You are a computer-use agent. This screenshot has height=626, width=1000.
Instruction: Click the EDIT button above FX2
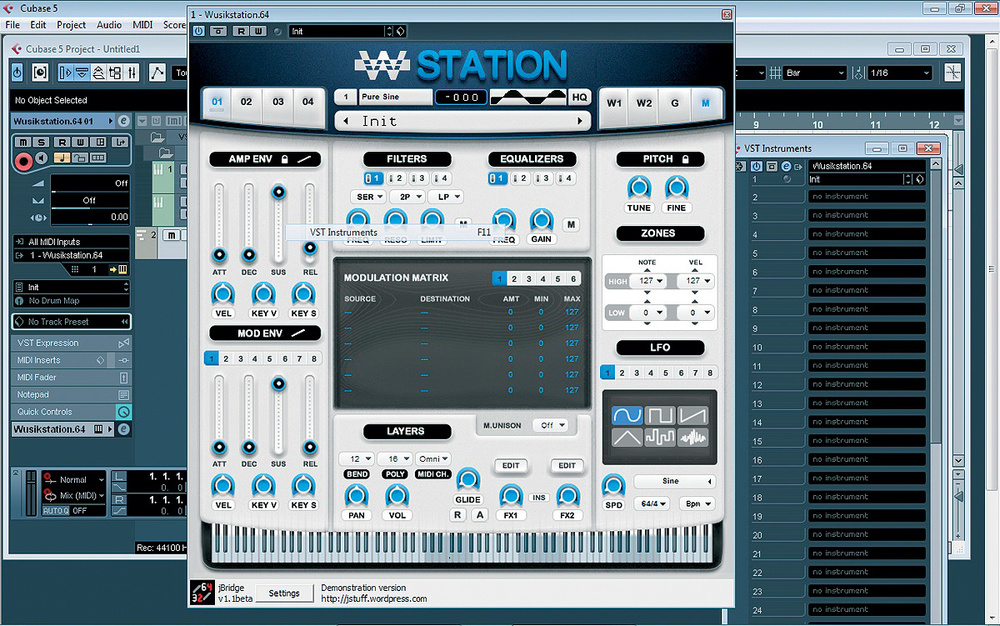pos(567,465)
